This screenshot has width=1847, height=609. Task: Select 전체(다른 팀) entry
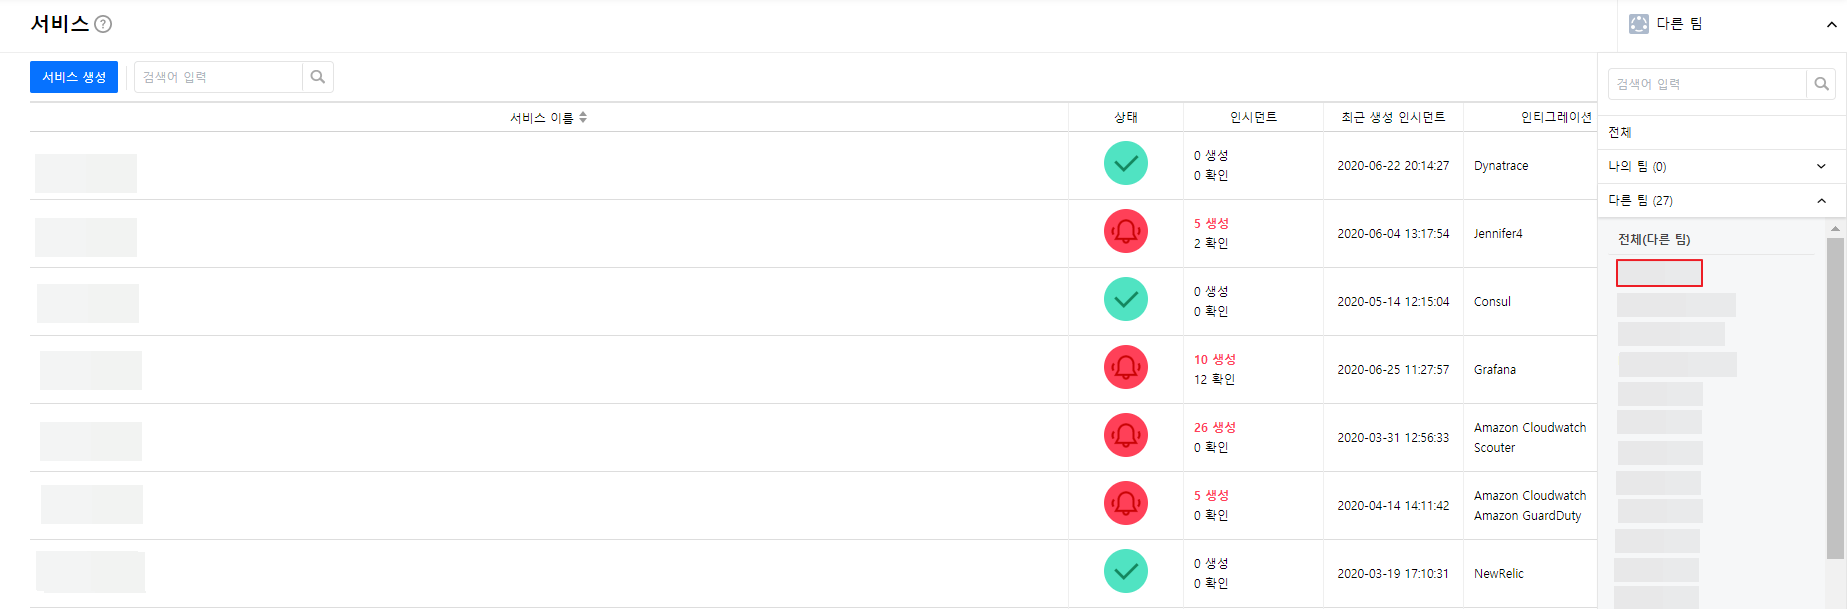pos(1654,240)
